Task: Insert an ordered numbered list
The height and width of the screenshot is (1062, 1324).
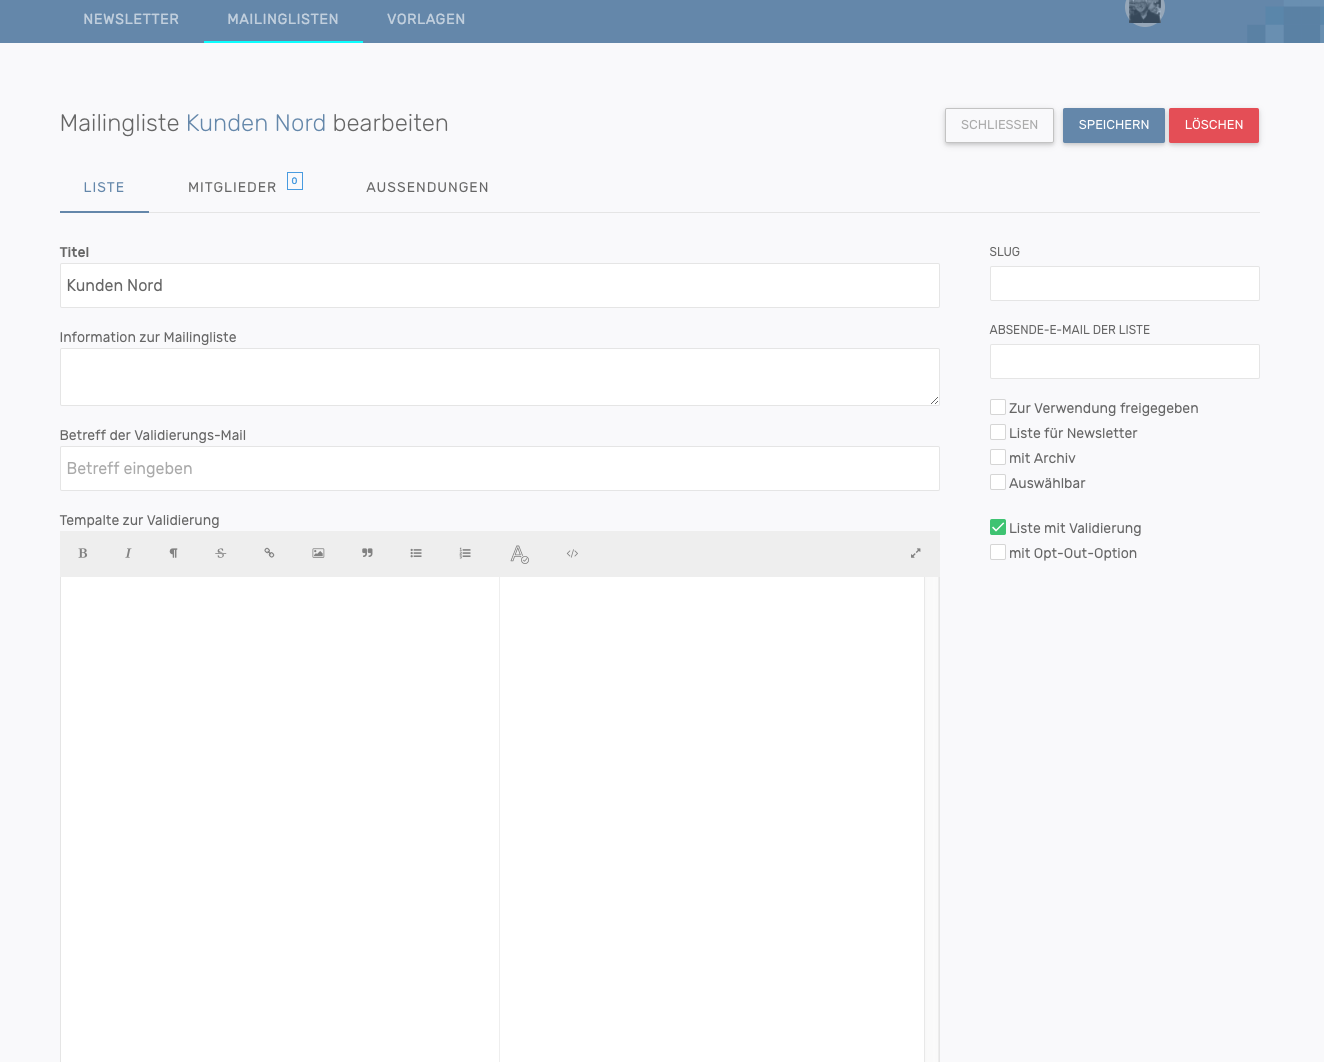Action: pos(465,553)
